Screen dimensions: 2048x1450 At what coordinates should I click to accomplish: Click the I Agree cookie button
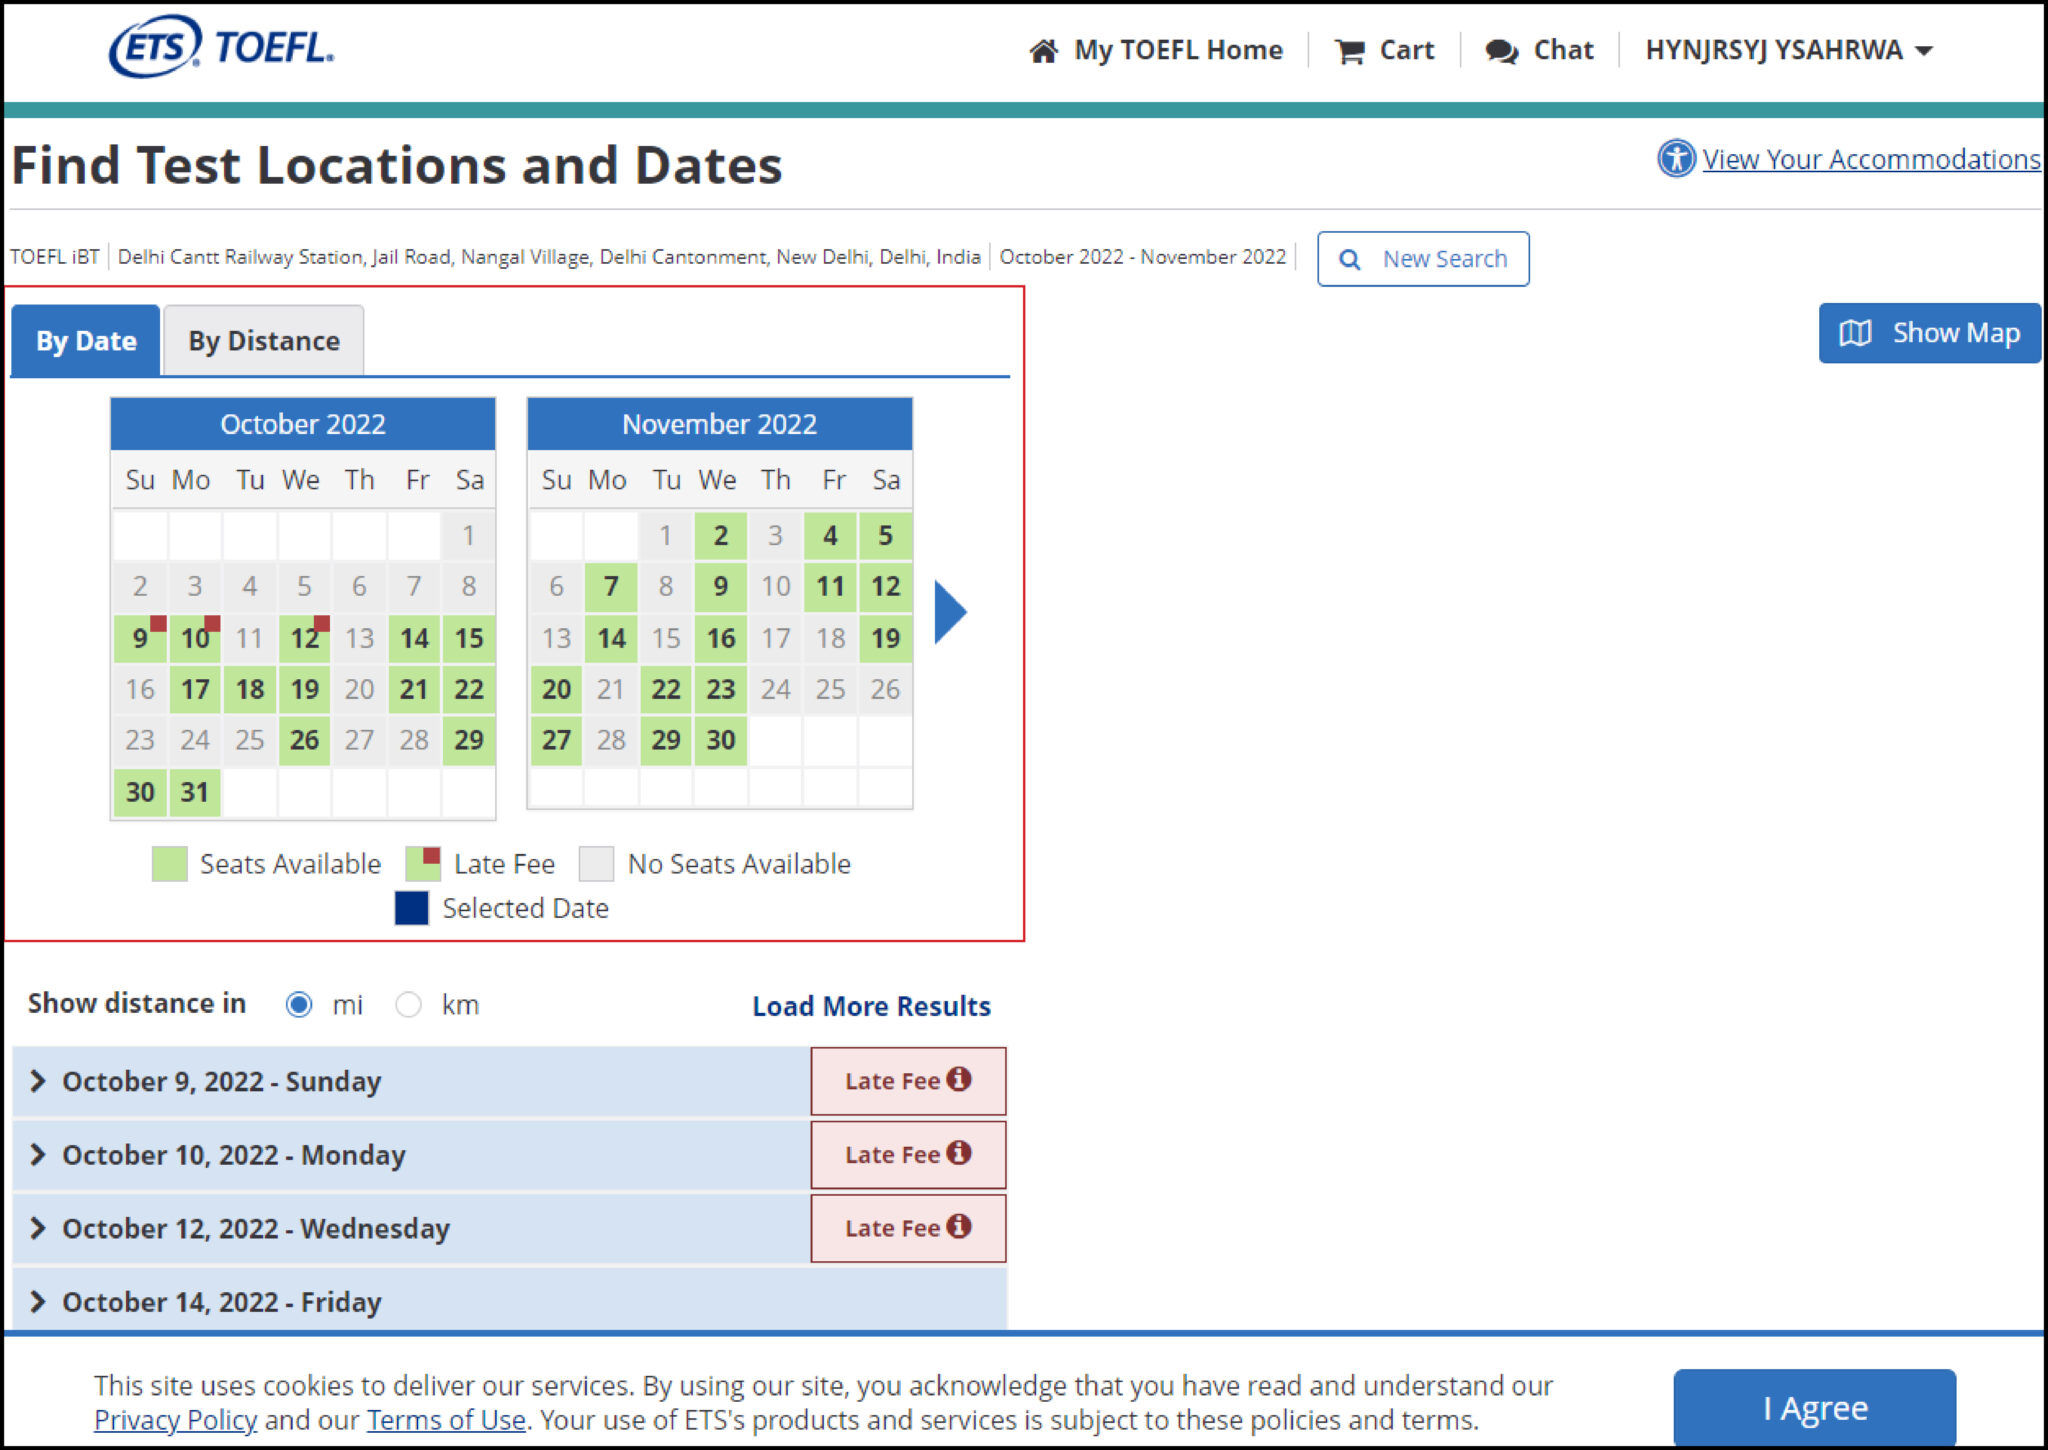click(x=1815, y=1408)
